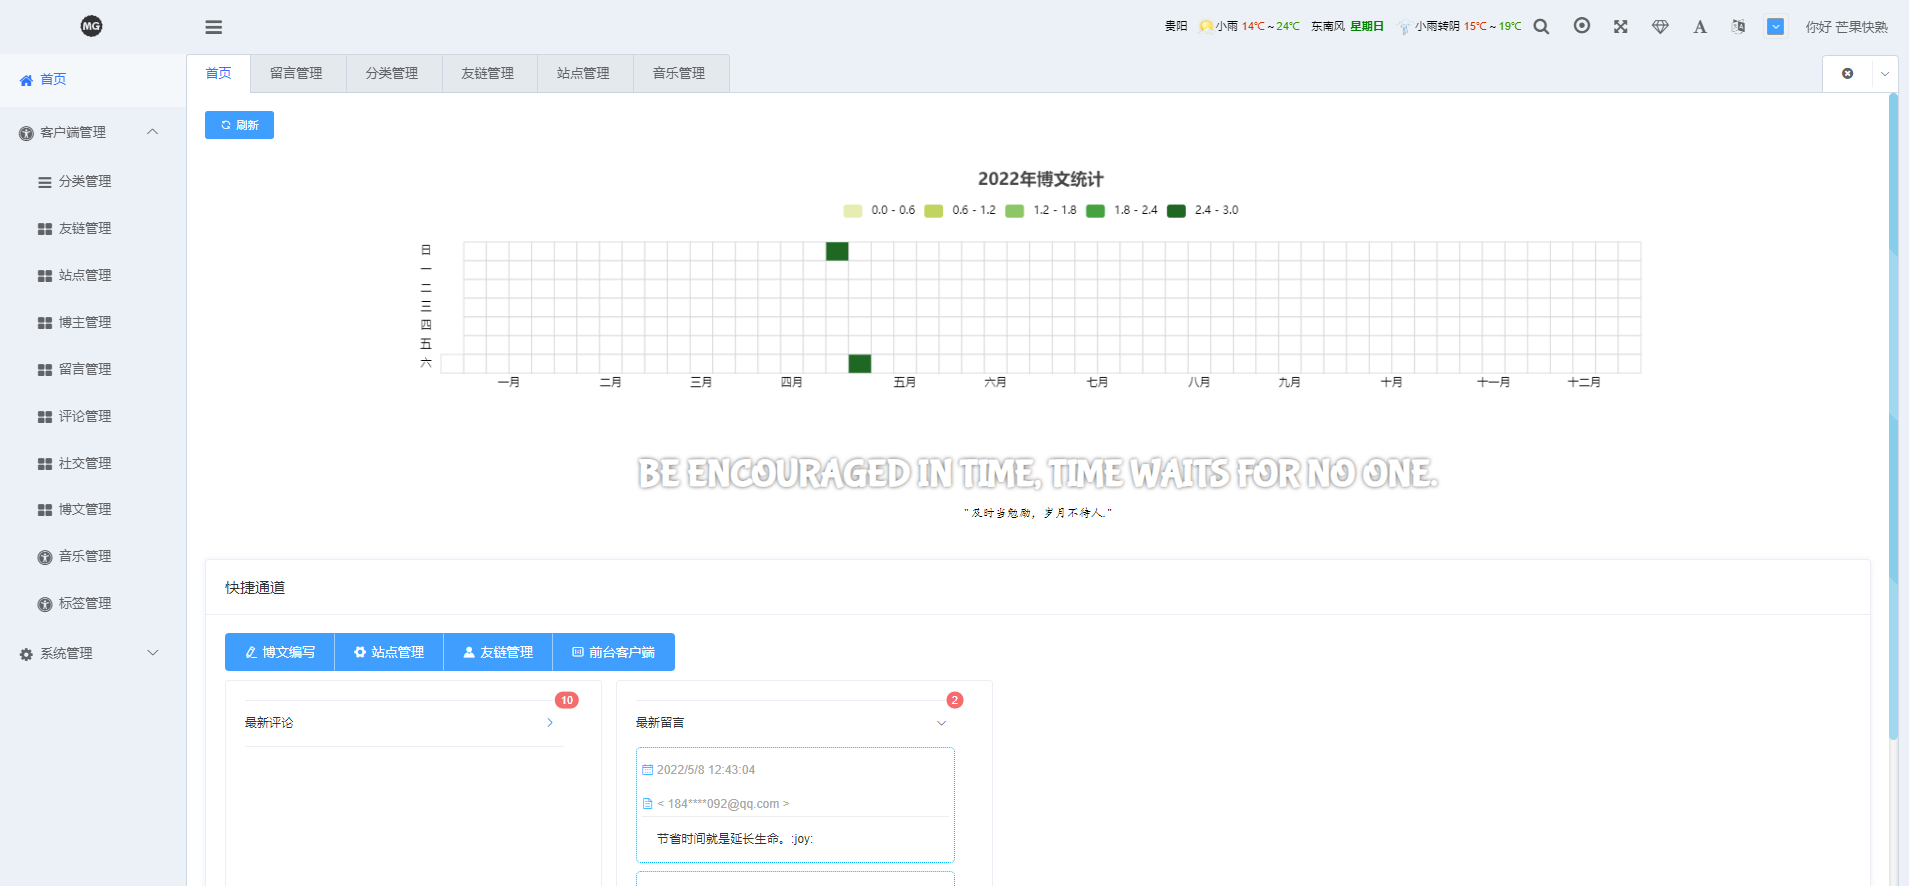Click the dark green heatmap cell on the Saturday row
The width and height of the screenshot is (1909, 886).
[x=860, y=363]
